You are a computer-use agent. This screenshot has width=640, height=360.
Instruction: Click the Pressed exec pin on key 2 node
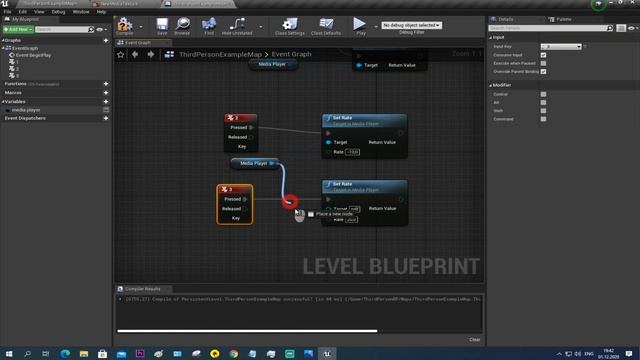click(x=251, y=127)
